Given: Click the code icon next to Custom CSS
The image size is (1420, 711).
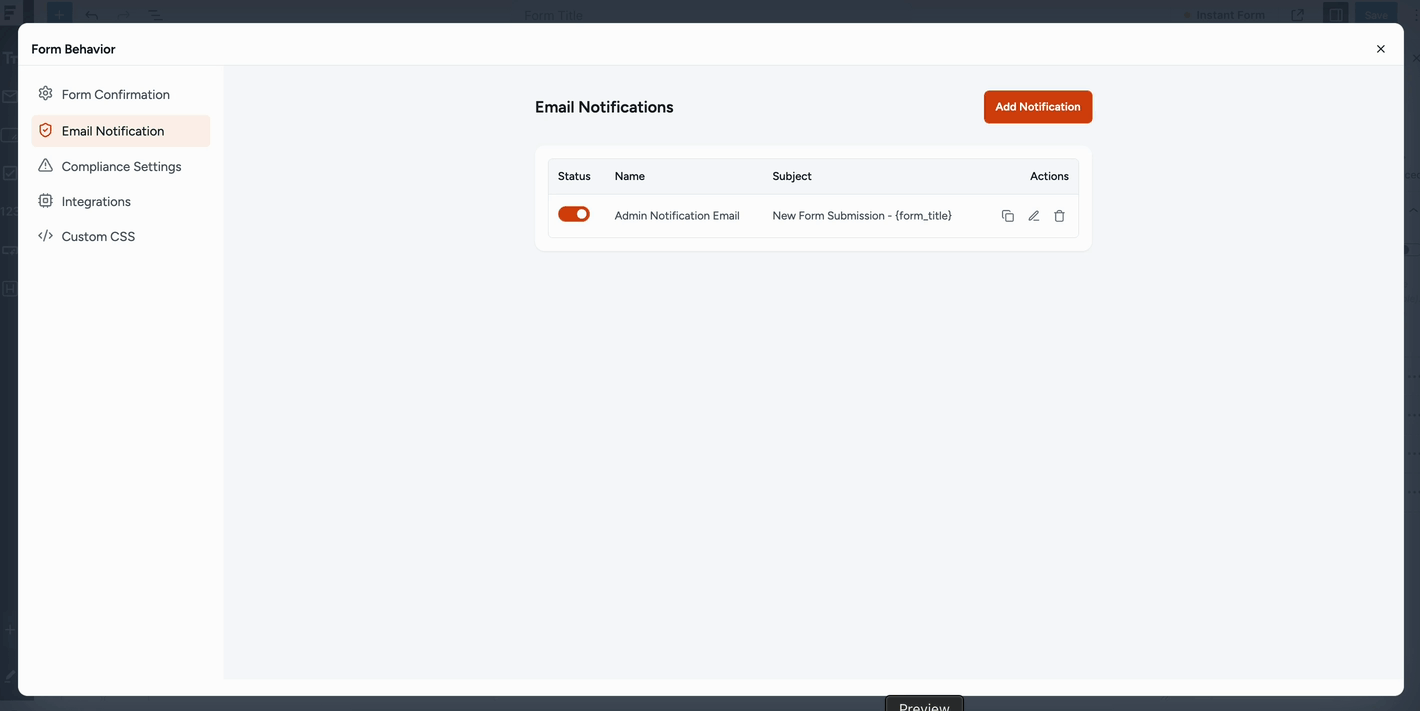Looking at the screenshot, I should coord(45,236).
